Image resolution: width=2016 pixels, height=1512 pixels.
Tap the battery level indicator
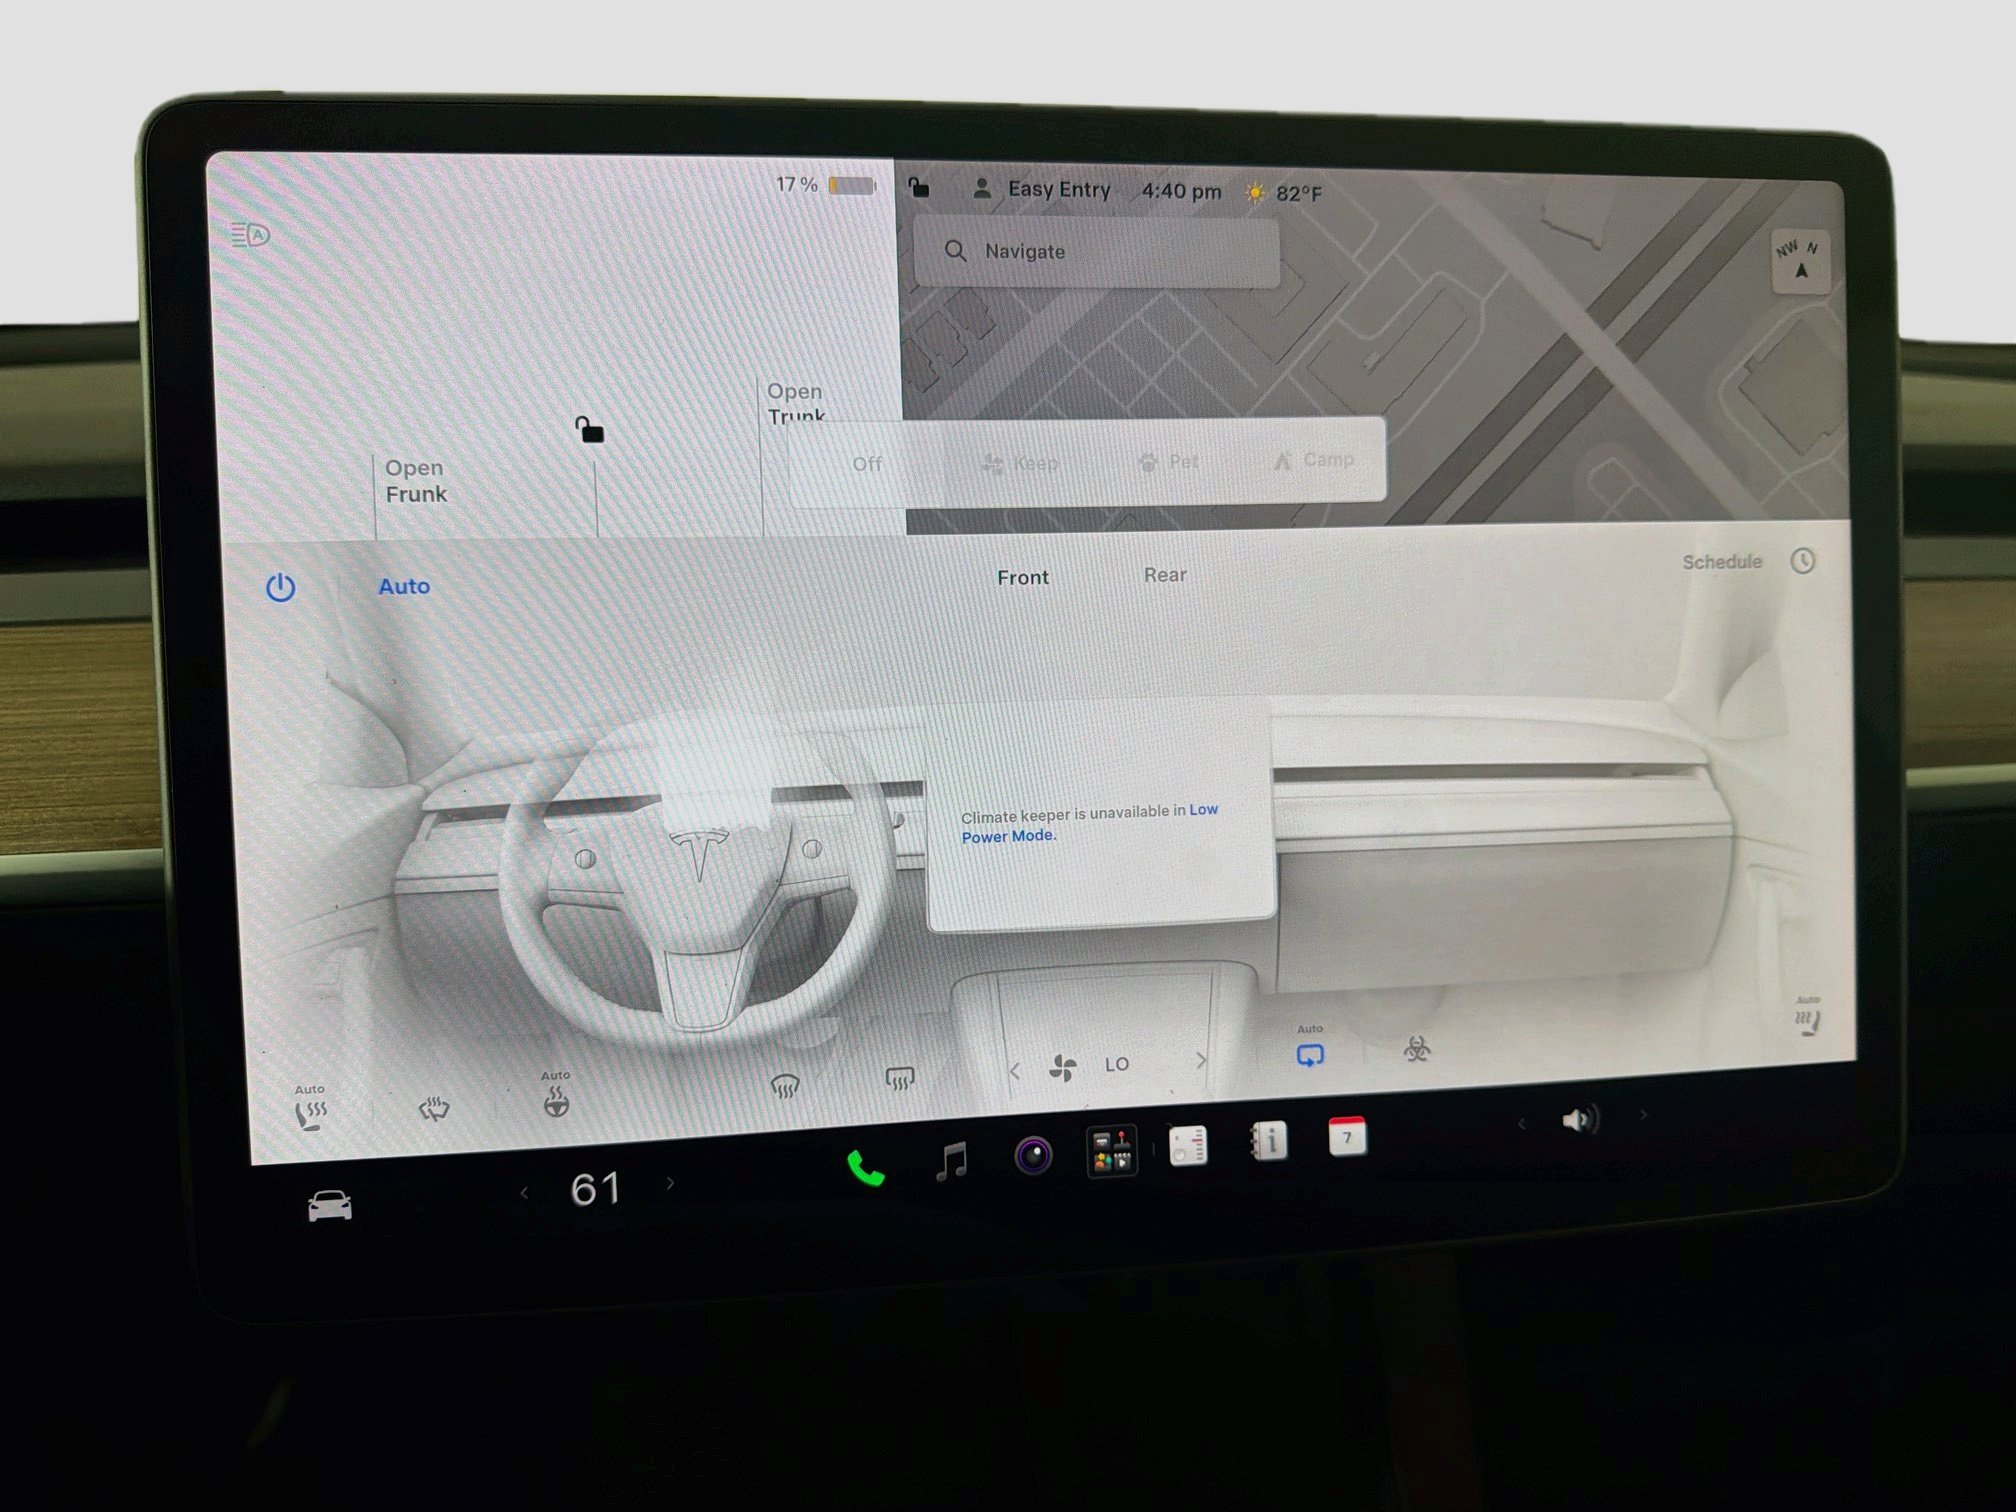(852, 186)
